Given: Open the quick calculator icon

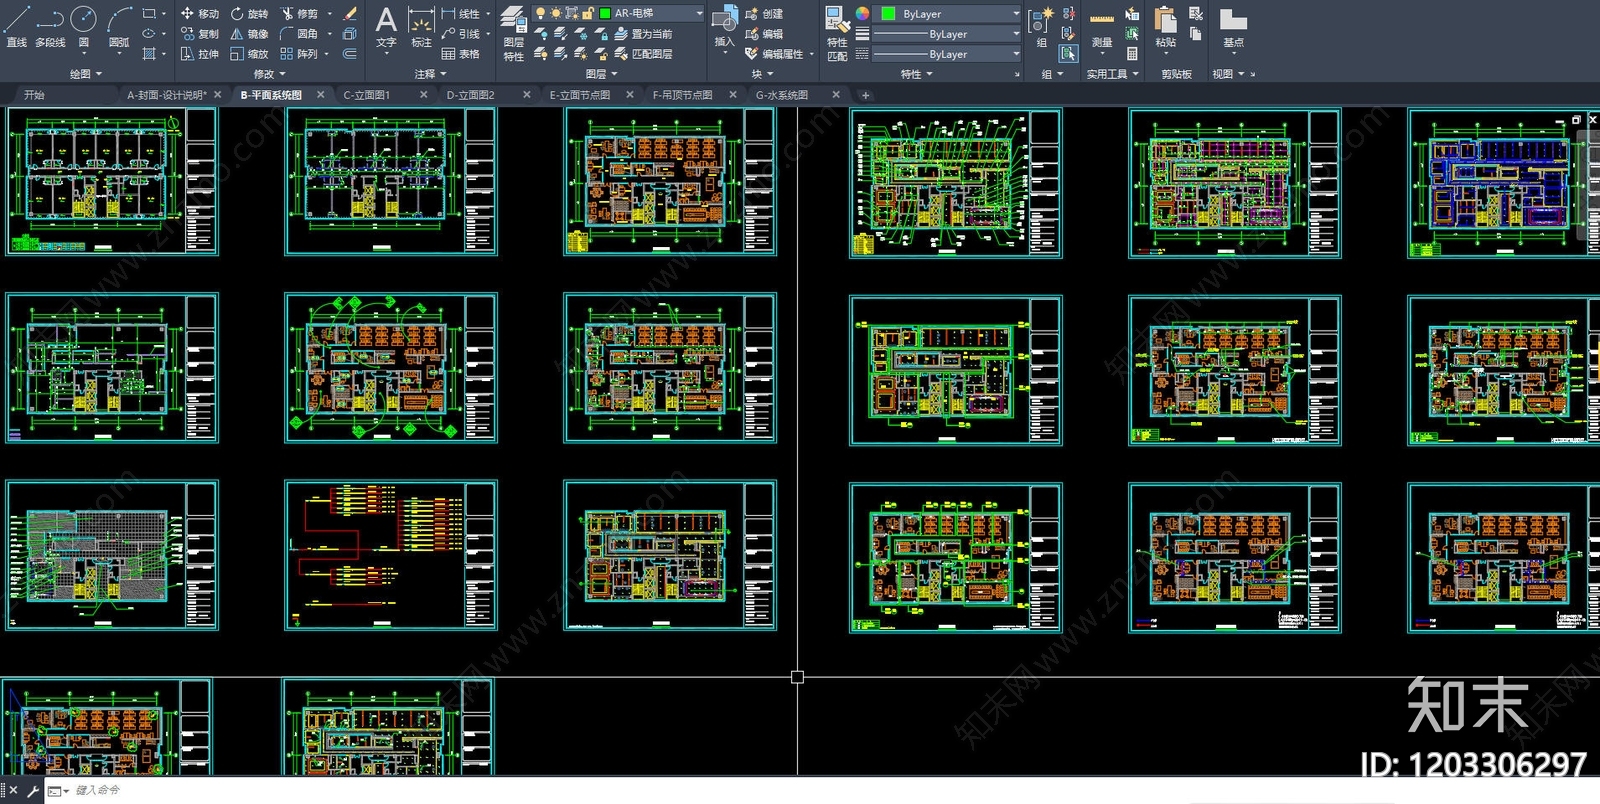Looking at the screenshot, I should 1132,54.
